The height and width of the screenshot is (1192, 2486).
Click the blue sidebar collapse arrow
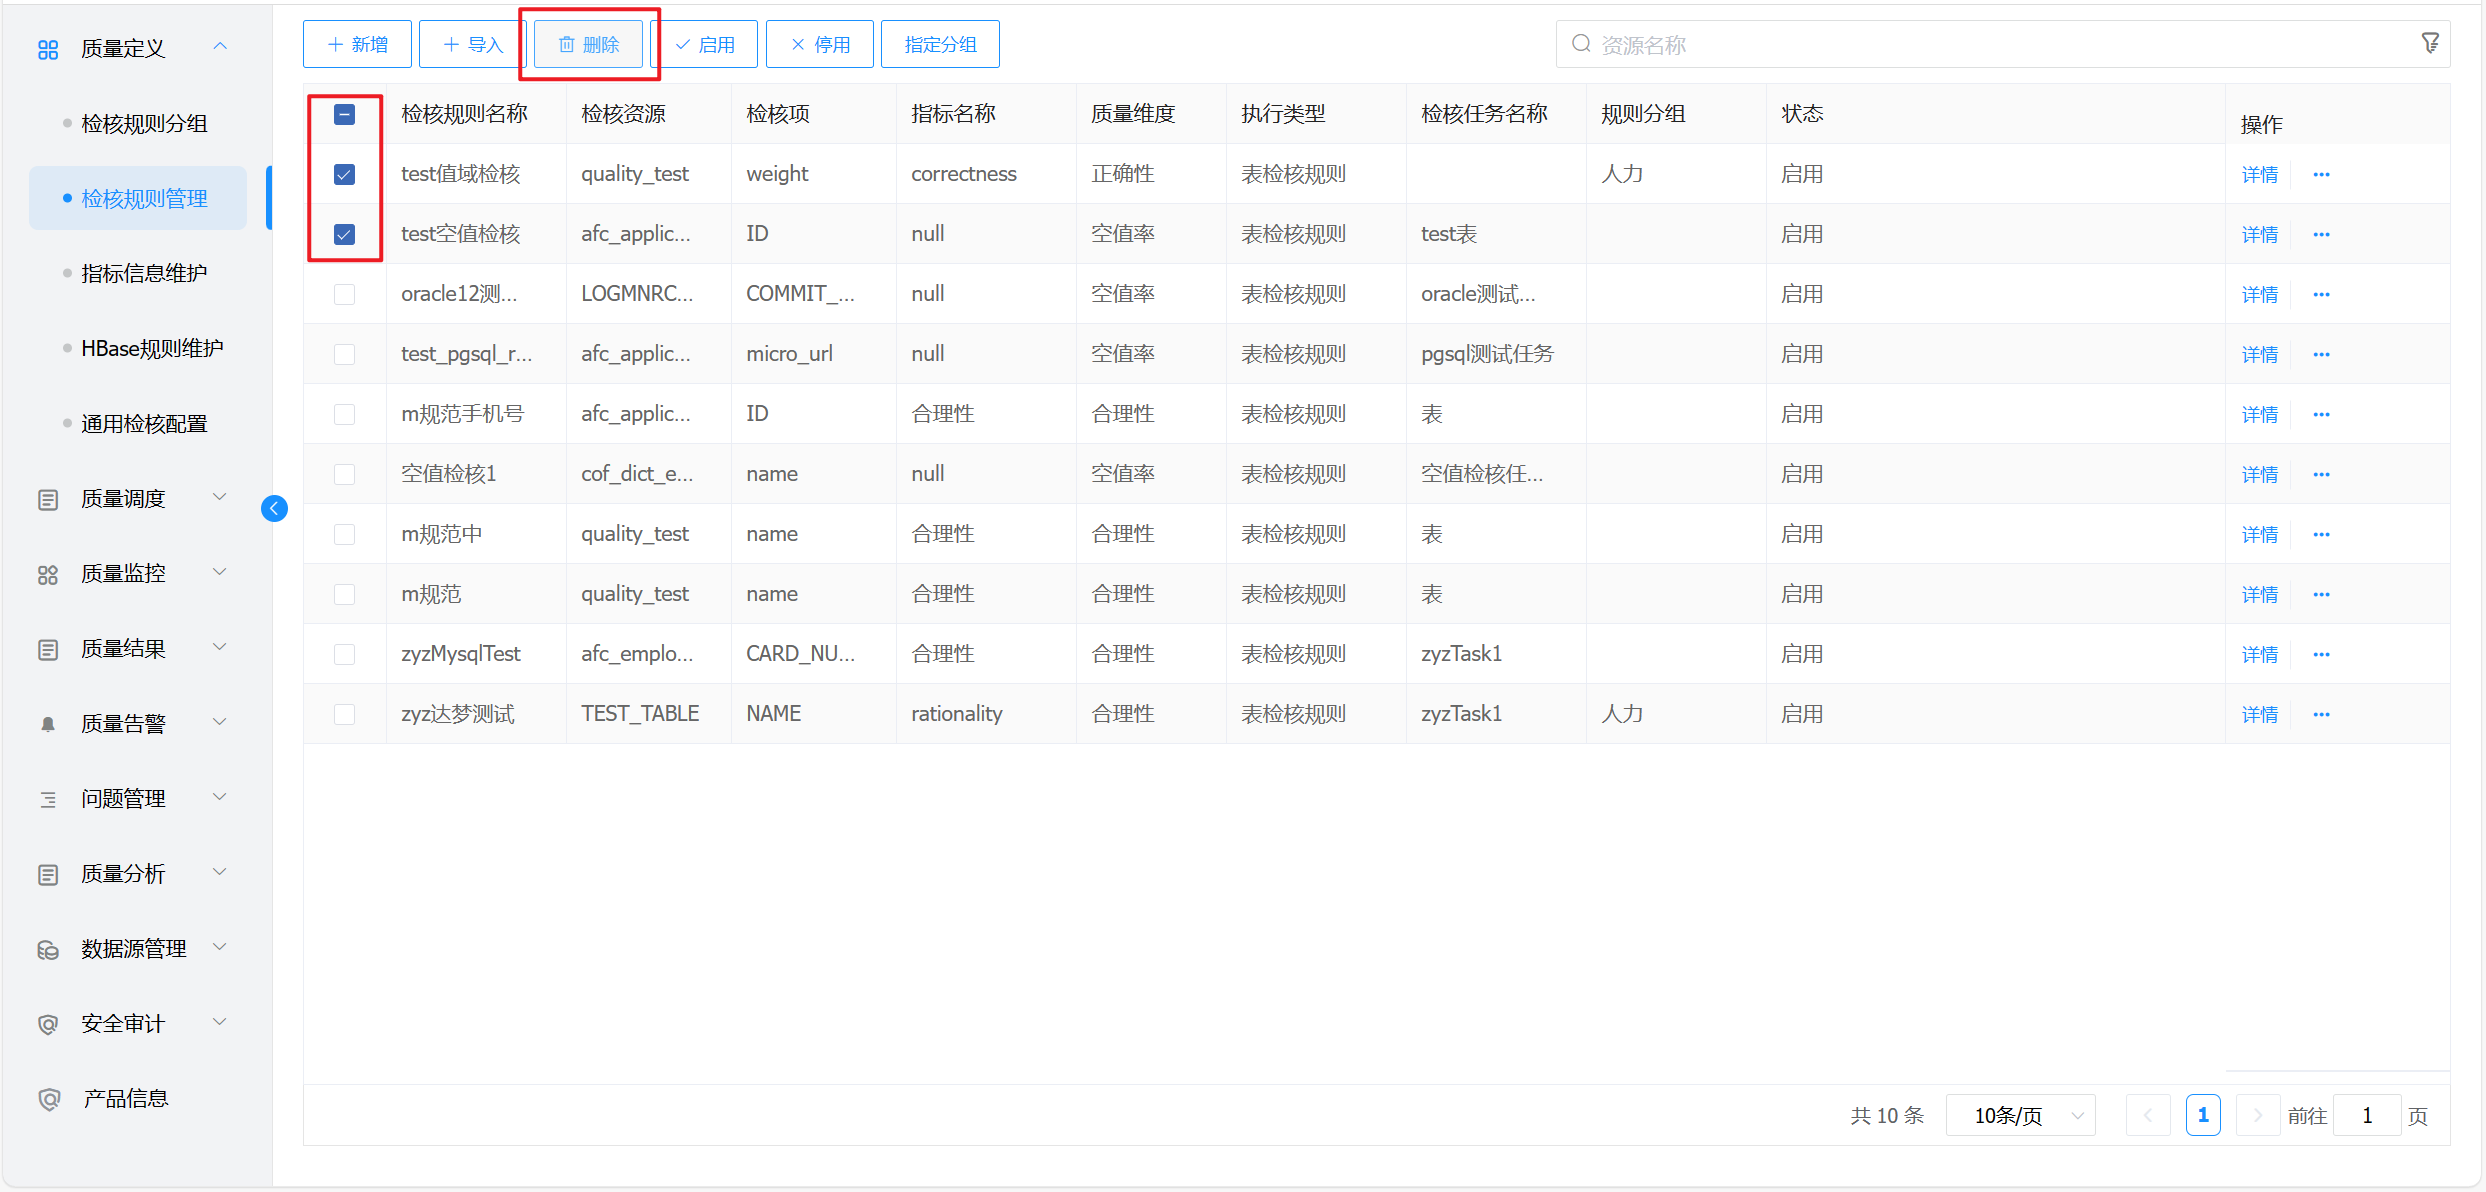click(274, 508)
